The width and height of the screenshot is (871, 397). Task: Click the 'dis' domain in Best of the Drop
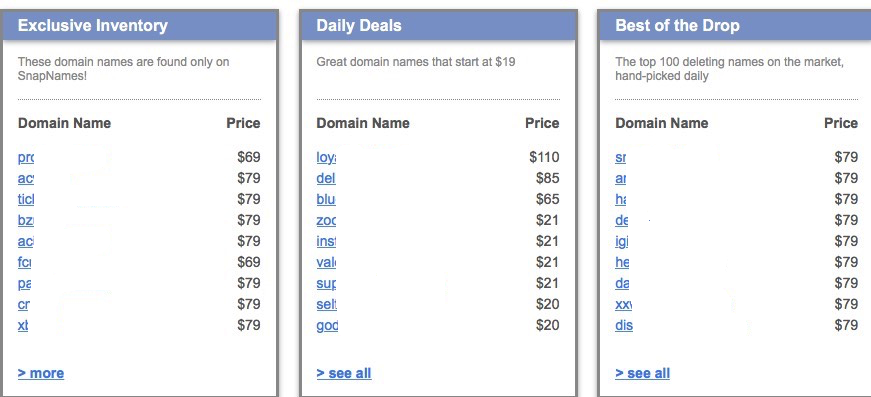pyautogui.click(x=624, y=325)
